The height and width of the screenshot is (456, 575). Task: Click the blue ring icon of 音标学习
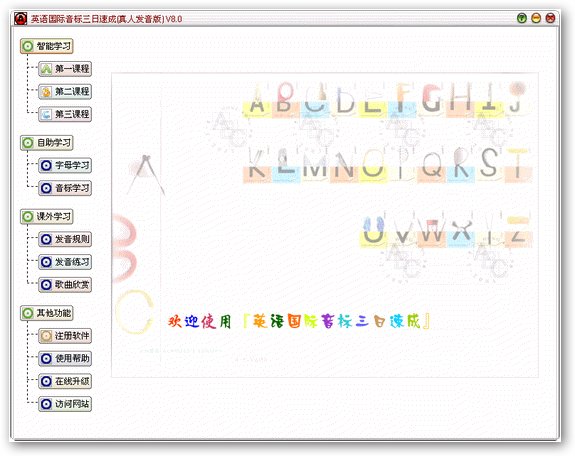pos(46,188)
